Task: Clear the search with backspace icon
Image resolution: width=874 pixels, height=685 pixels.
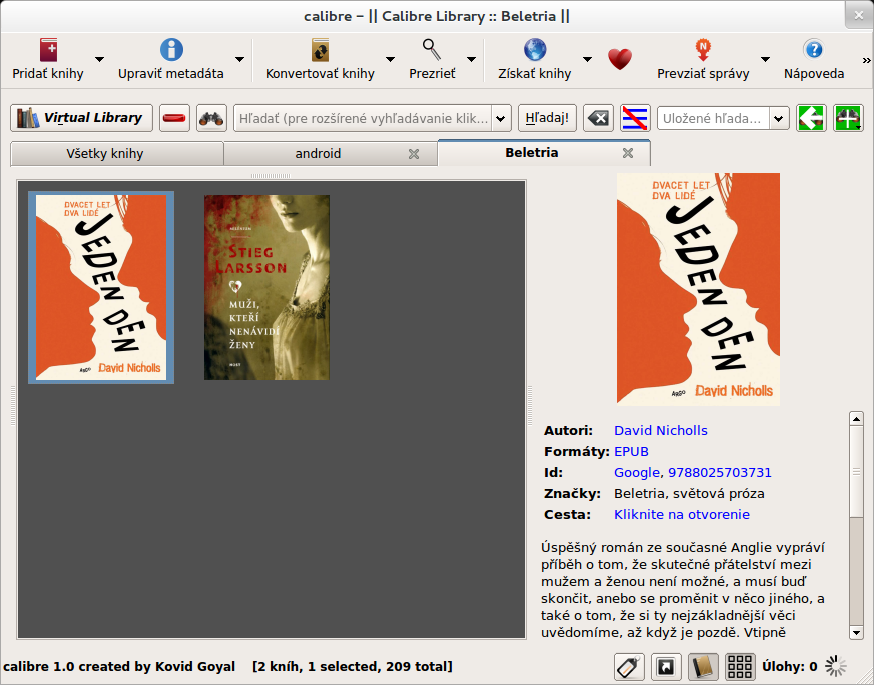Action: click(x=599, y=118)
